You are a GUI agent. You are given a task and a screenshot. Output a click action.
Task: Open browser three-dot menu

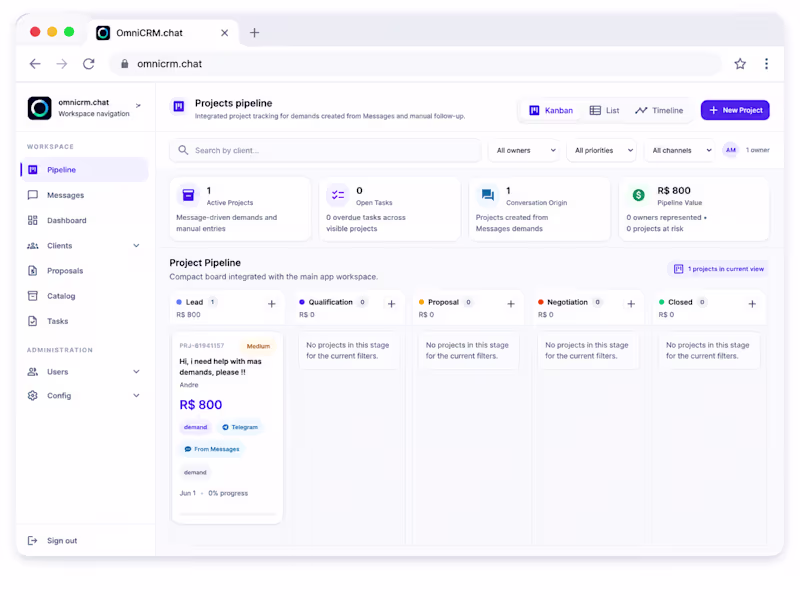click(x=766, y=64)
